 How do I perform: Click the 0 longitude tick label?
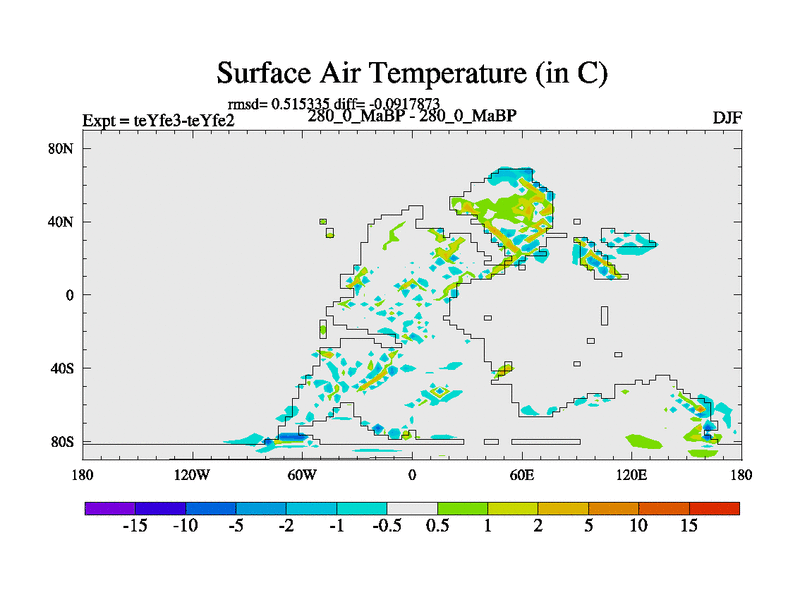click(x=412, y=473)
